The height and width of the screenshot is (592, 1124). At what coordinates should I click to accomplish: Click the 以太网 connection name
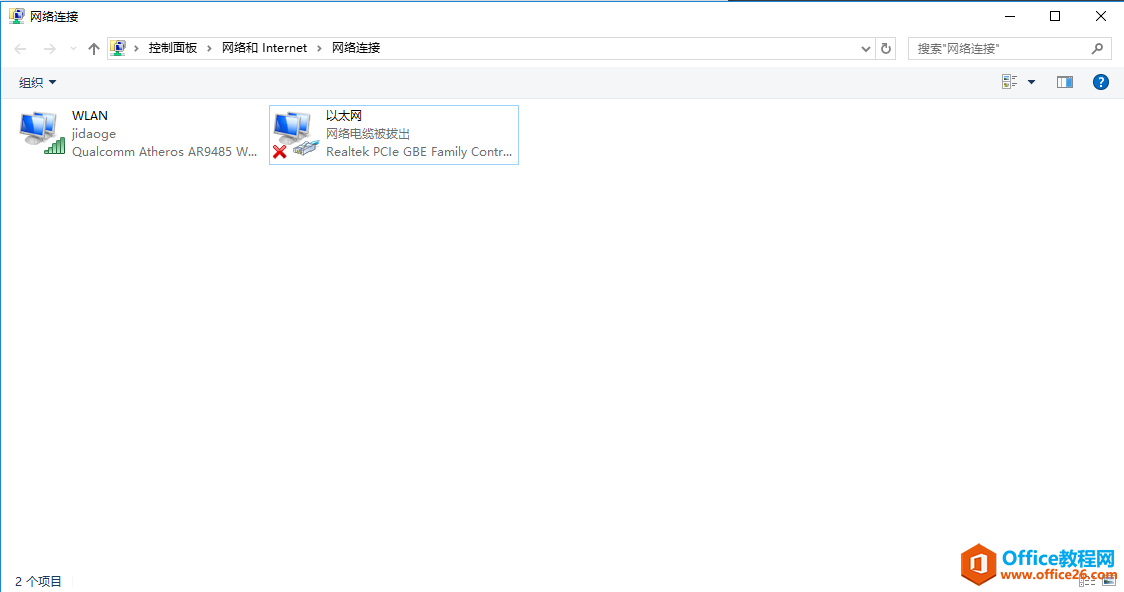click(x=343, y=116)
